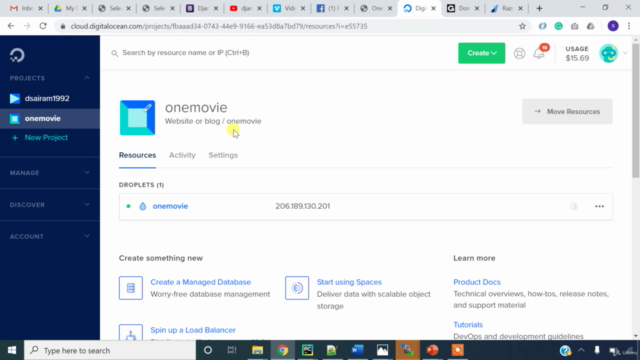The height and width of the screenshot is (360, 640).
Task: Open the droplet's three-dot more menu
Action: click(599, 207)
